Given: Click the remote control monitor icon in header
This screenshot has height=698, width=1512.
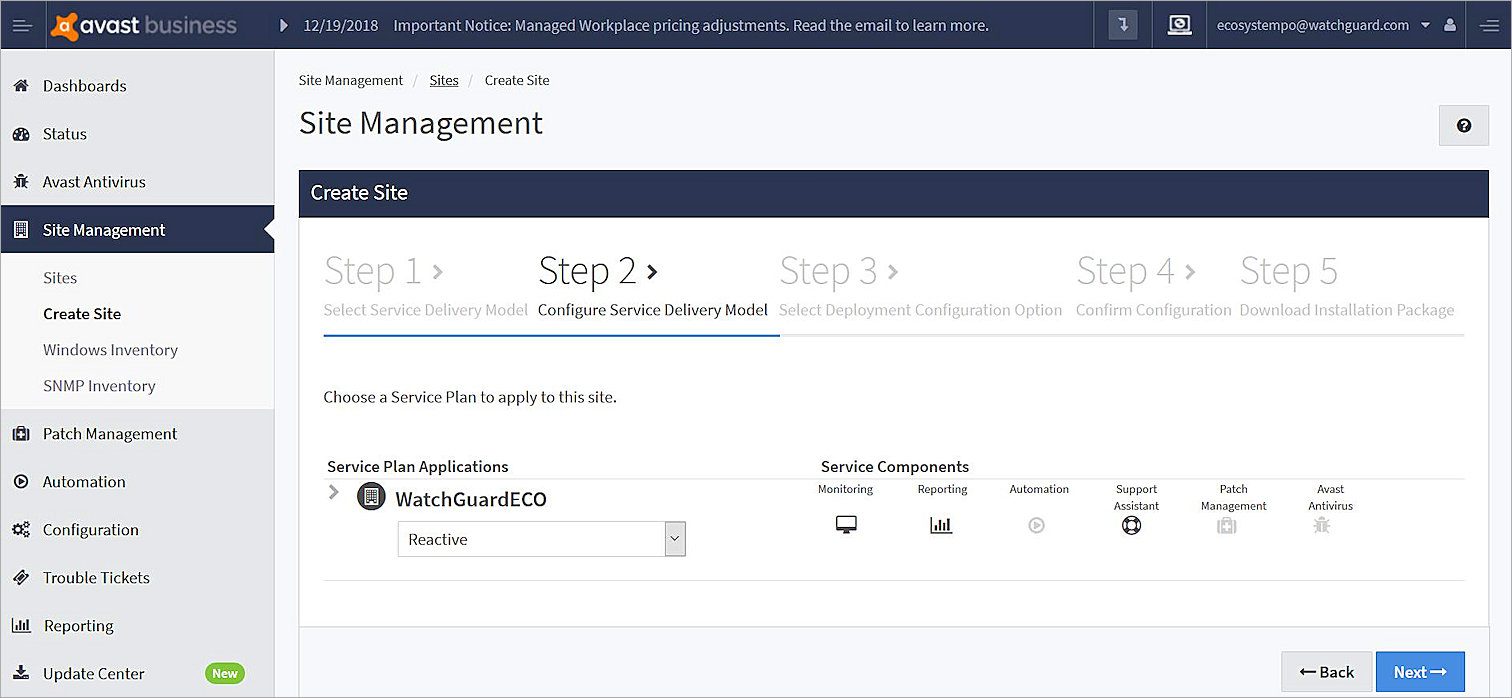Looking at the screenshot, I should (x=1179, y=25).
